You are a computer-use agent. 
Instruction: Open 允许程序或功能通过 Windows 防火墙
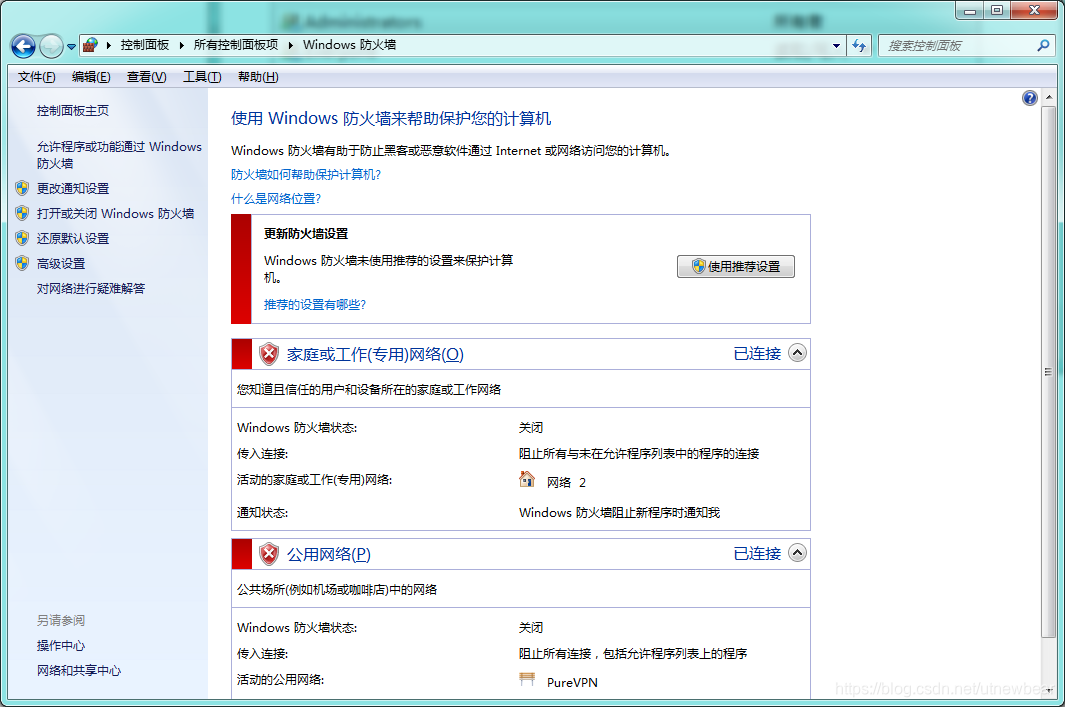tap(119, 155)
